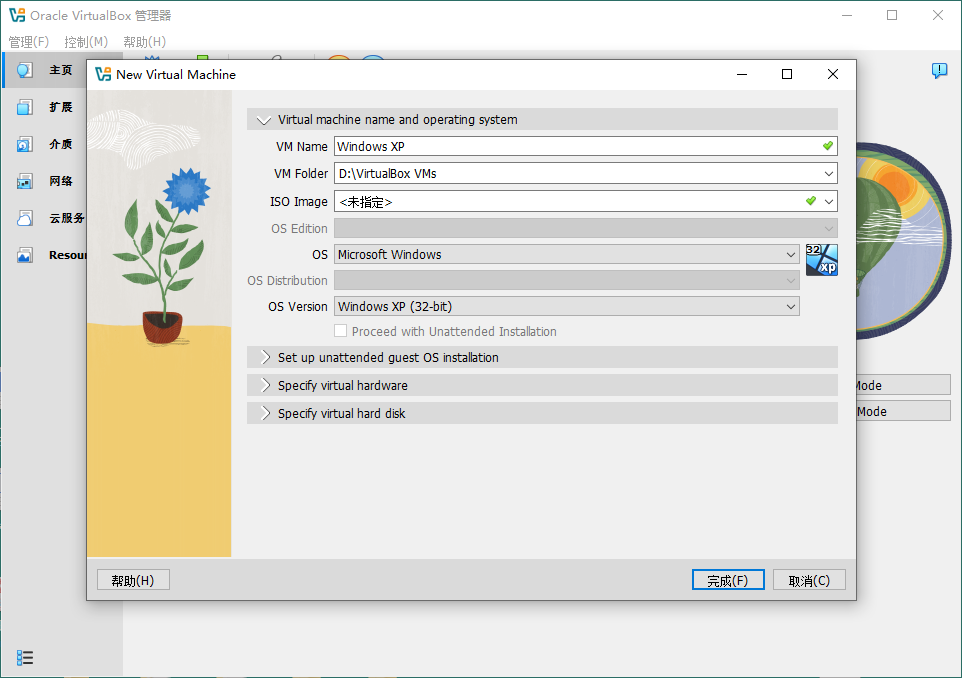Screen dimensions: 962x678
Task: Open the ISO Image dropdown arrow
Action: click(829, 202)
